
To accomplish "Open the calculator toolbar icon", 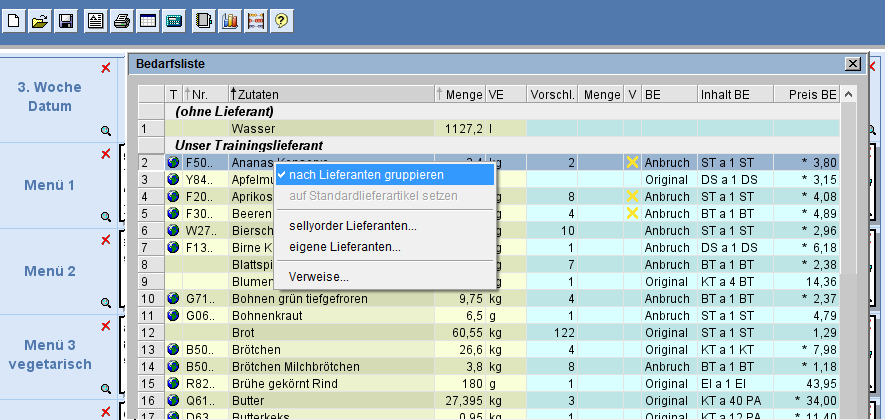I will 173,20.
